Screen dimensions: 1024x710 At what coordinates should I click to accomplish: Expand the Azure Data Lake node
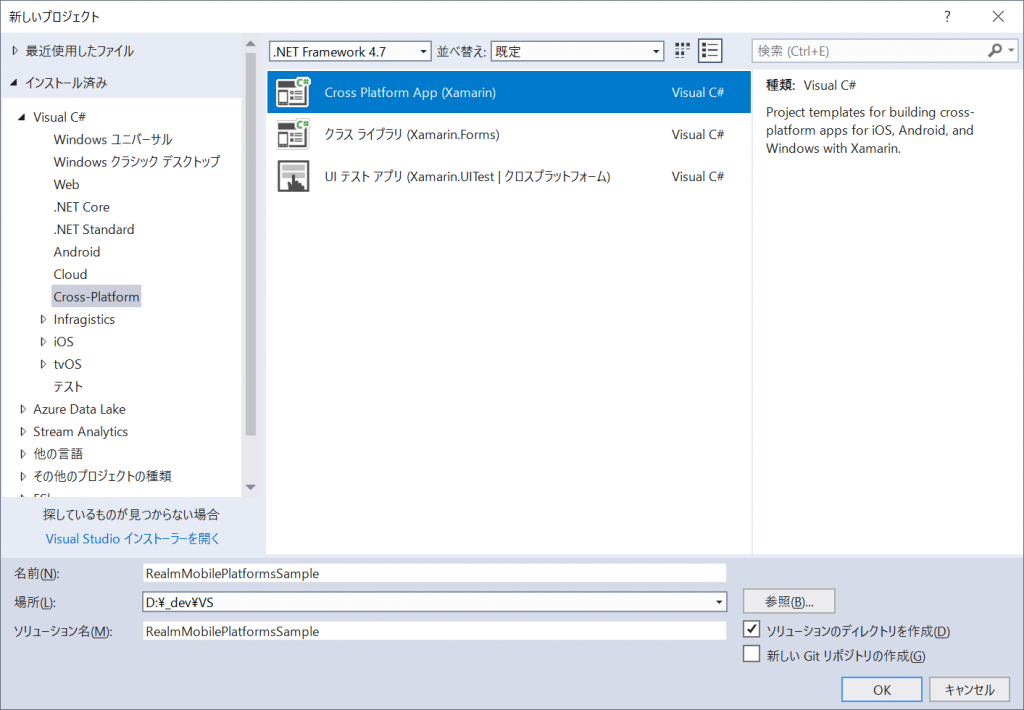23,409
